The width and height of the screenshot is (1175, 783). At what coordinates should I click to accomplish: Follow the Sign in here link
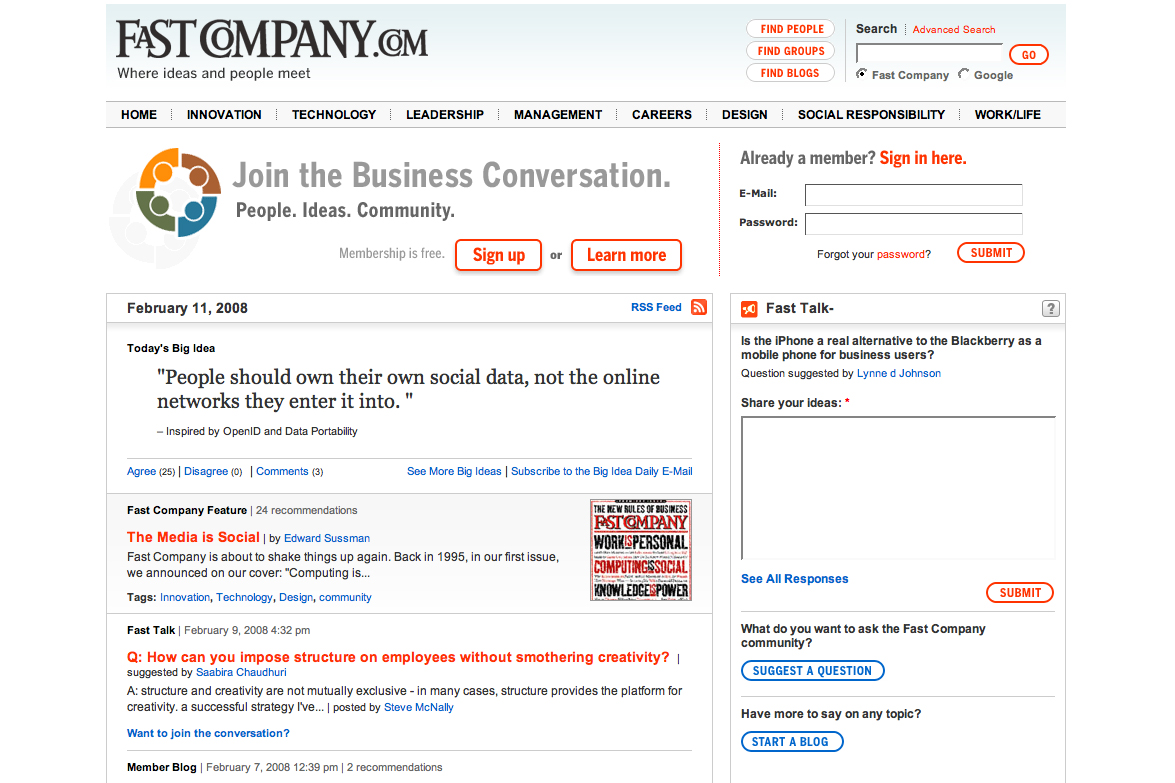tap(922, 157)
